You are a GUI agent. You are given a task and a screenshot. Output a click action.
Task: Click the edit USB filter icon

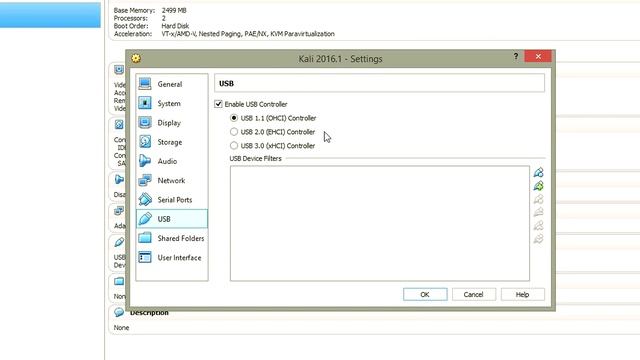[x=538, y=199]
